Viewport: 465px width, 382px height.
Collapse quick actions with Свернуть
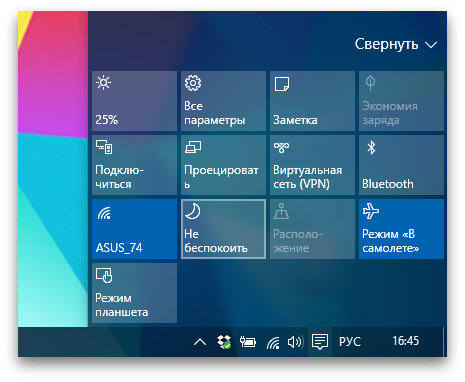(x=395, y=44)
